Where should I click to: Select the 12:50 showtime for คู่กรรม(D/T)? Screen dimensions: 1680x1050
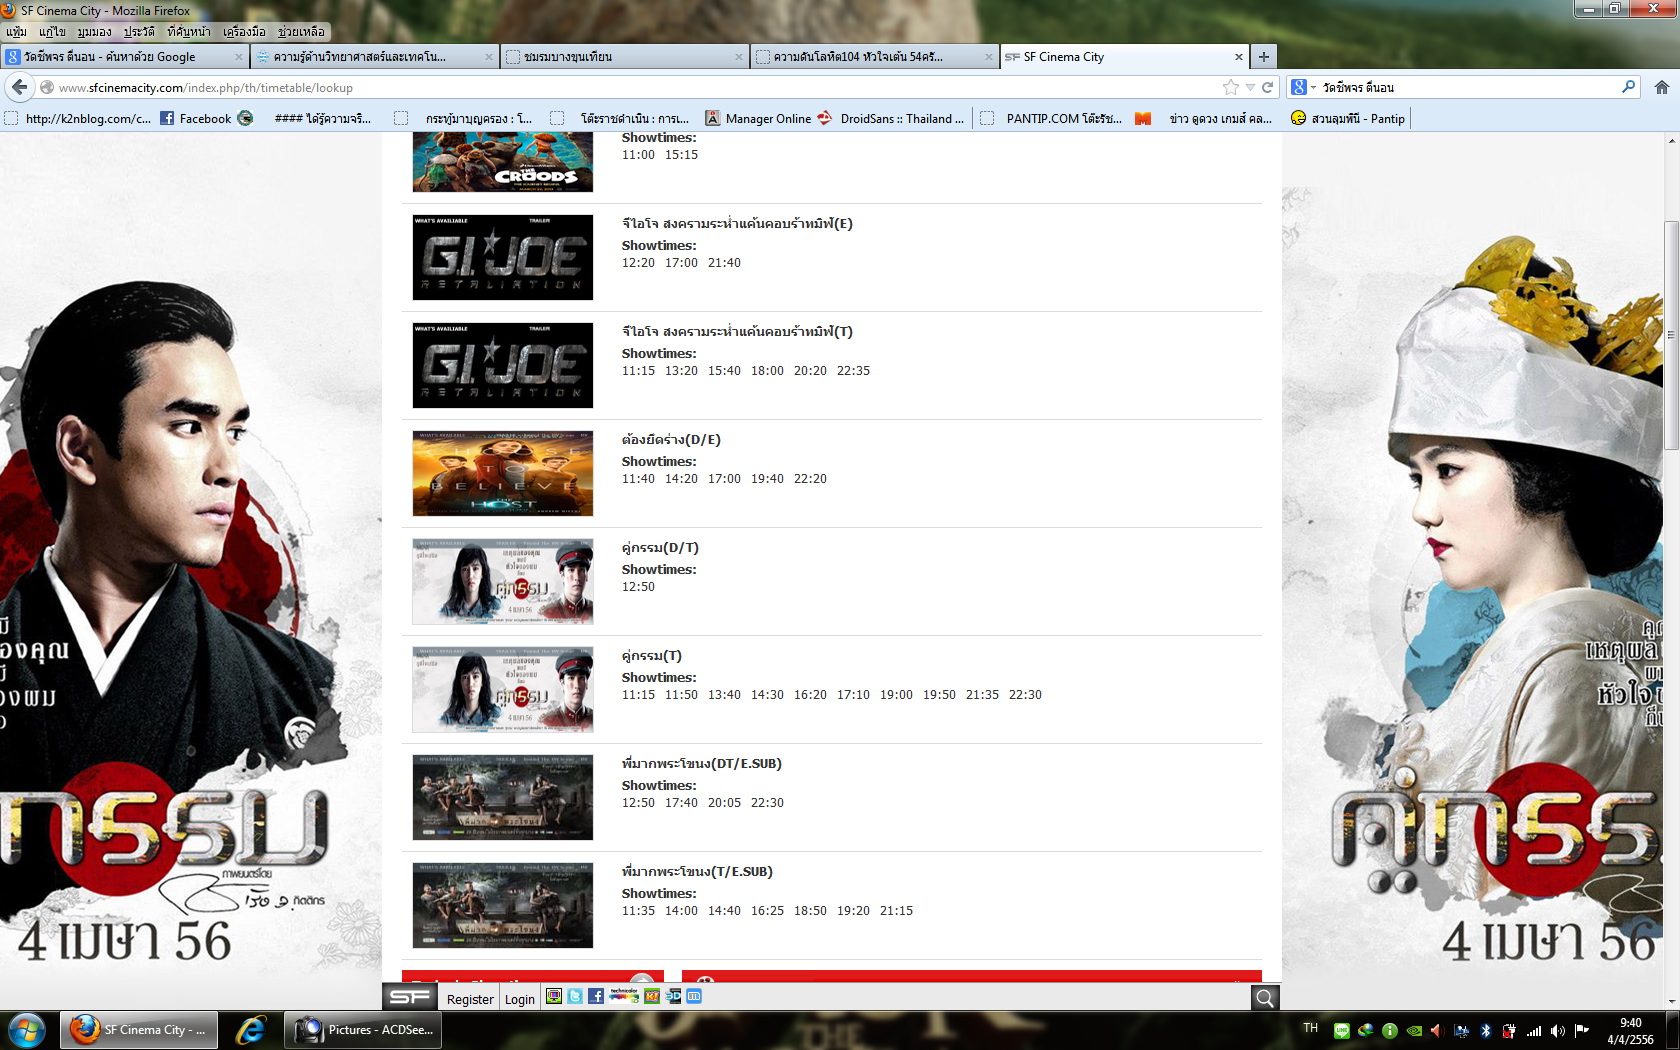[x=638, y=587]
